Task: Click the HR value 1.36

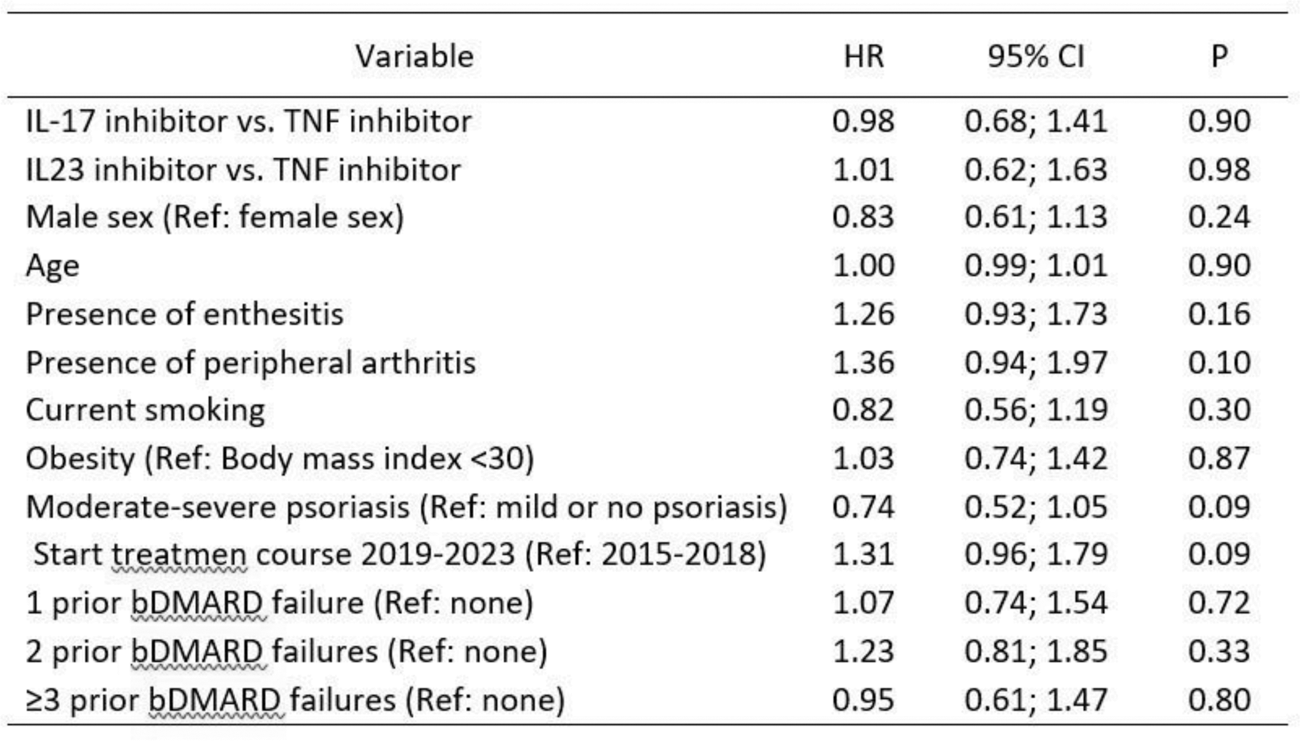Action: (x=864, y=362)
